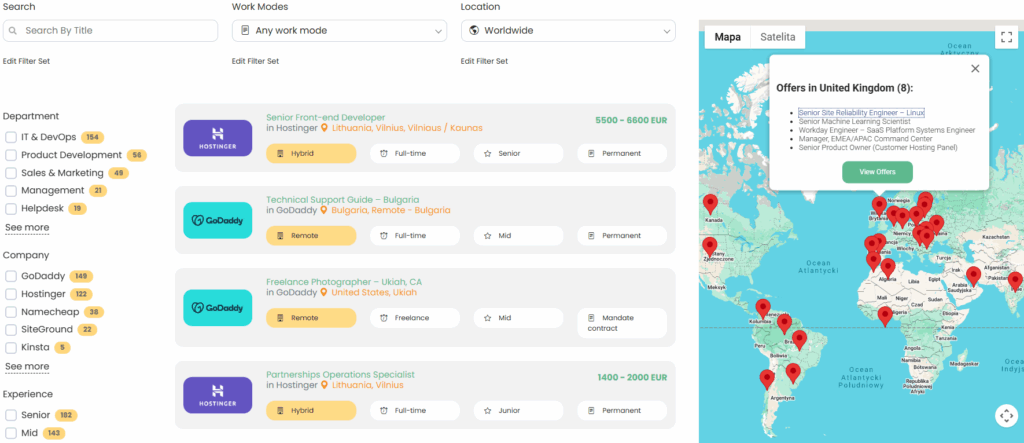Select the Senior experience checkbox
This screenshot has height=443, width=1024.
[10, 415]
